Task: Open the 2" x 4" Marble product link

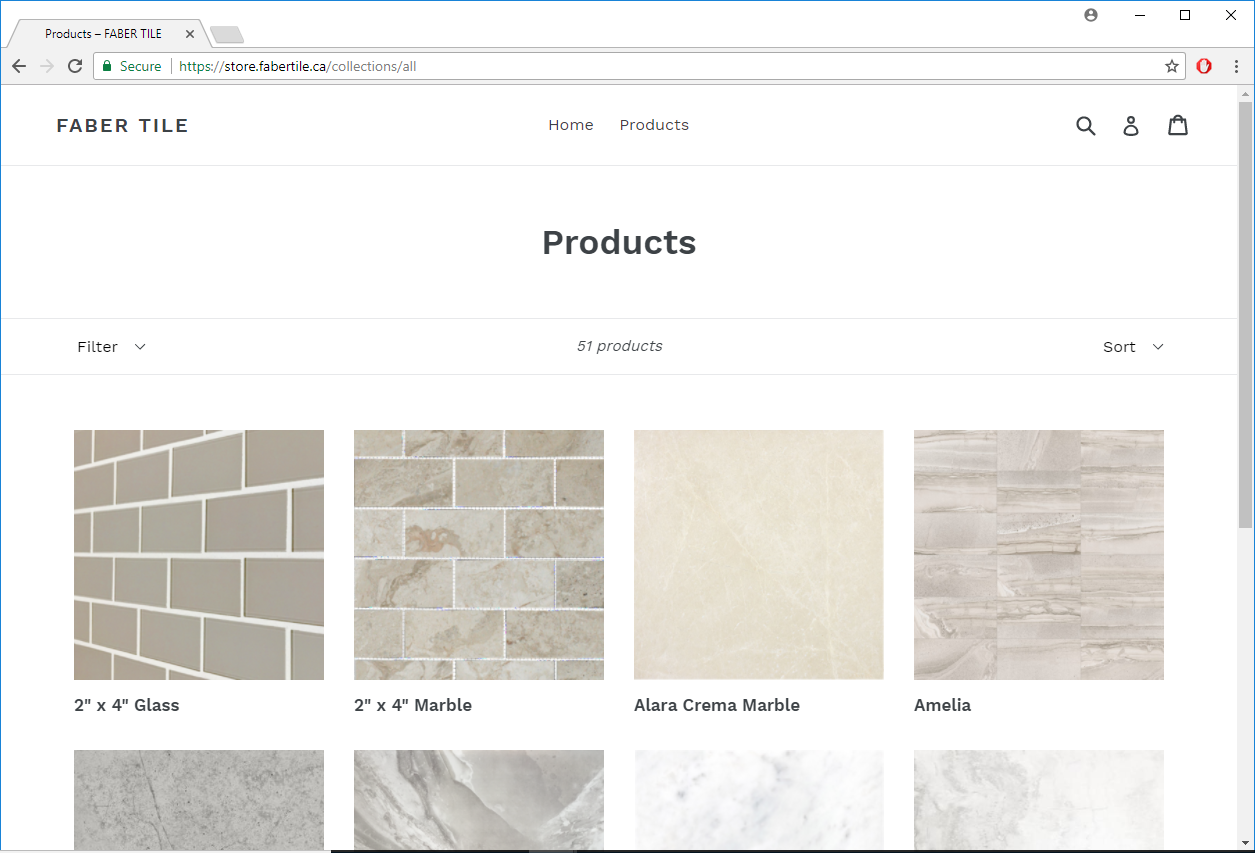Action: pos(413,705)
